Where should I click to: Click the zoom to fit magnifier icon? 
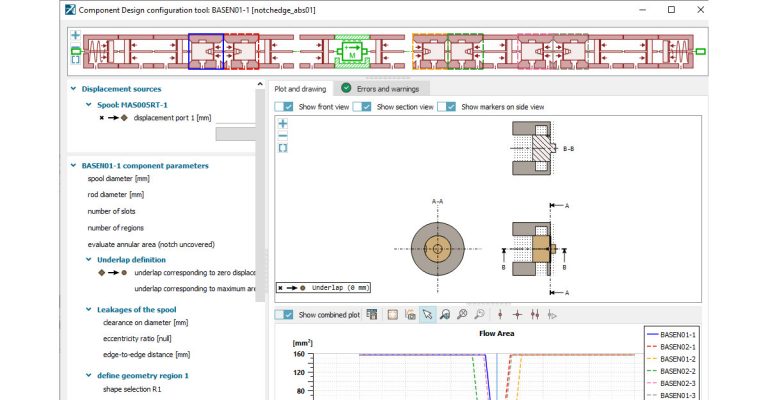pos(462,314)
